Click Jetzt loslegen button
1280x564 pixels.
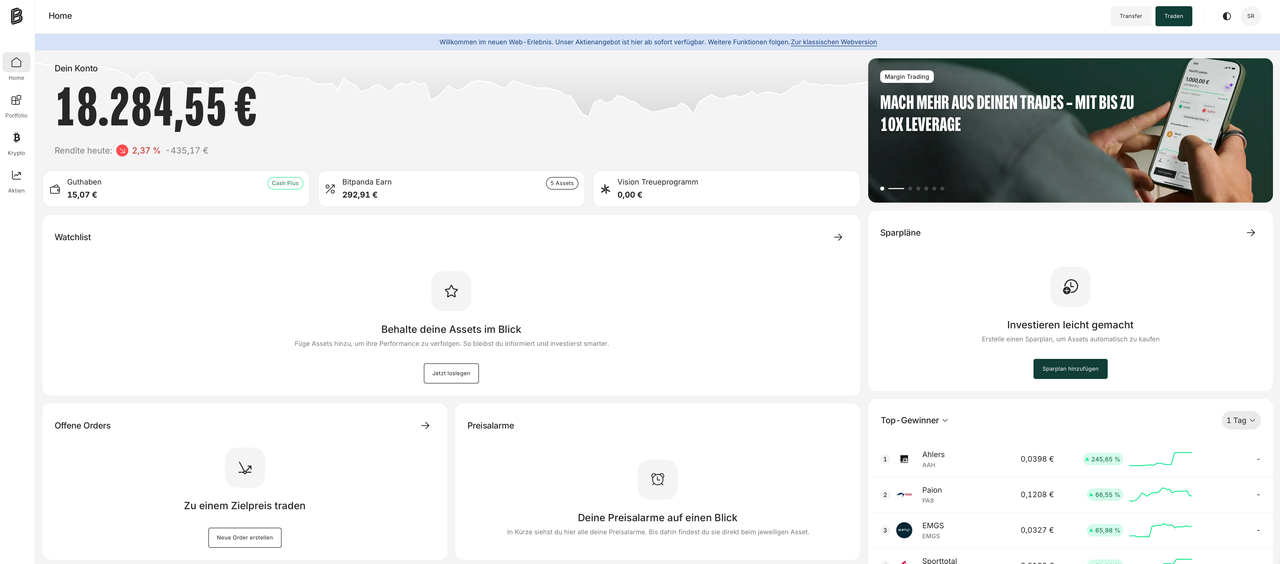click(x=451, y=373)
